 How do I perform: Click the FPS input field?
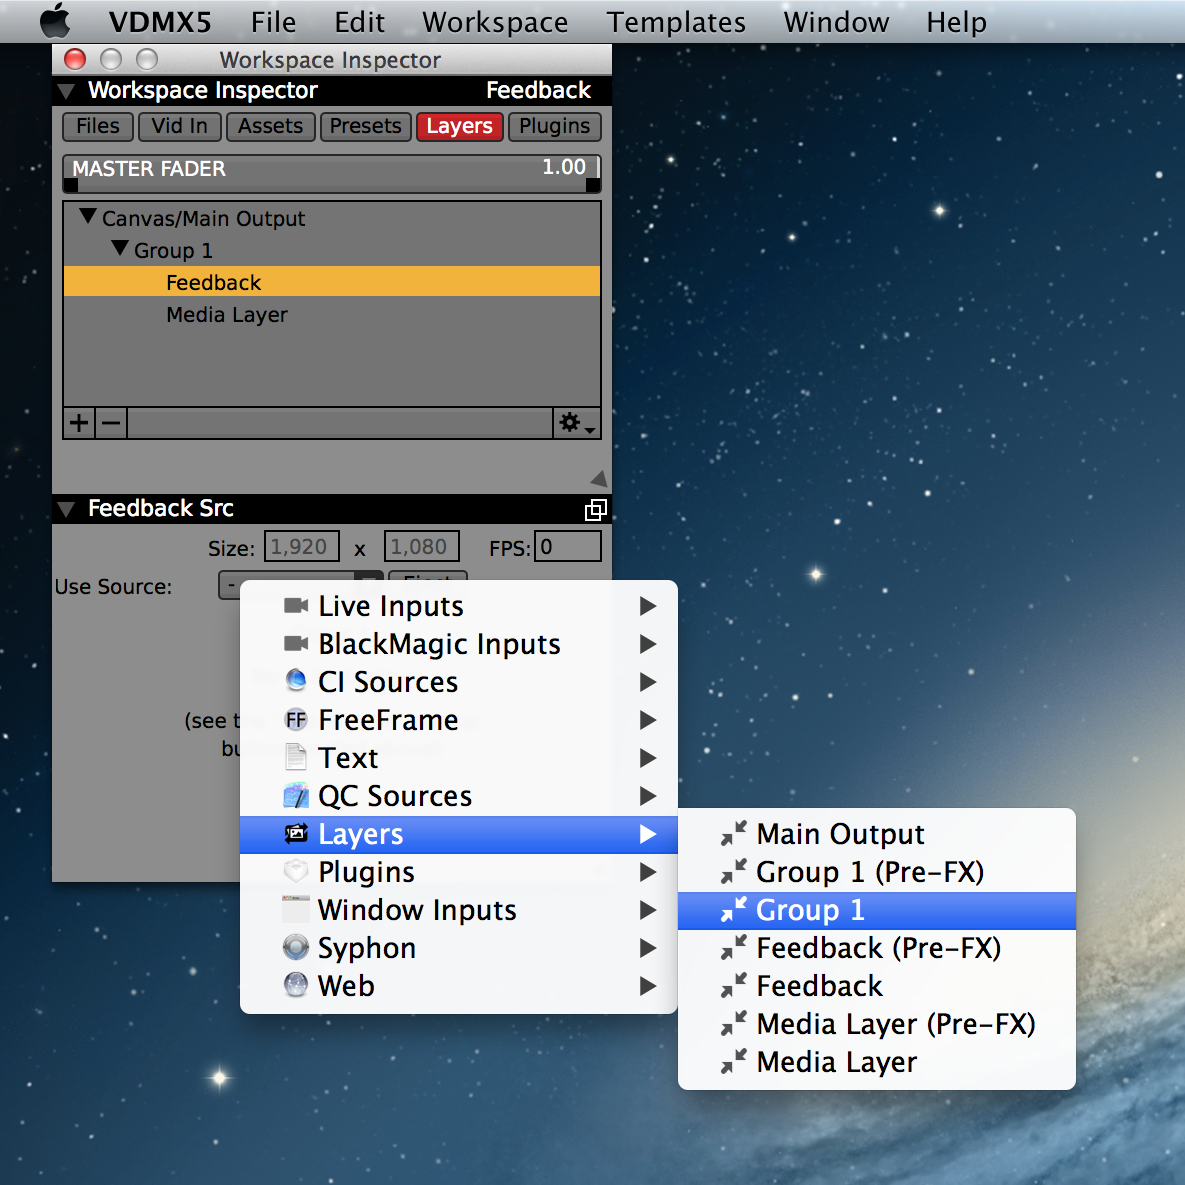coord(568,546)
